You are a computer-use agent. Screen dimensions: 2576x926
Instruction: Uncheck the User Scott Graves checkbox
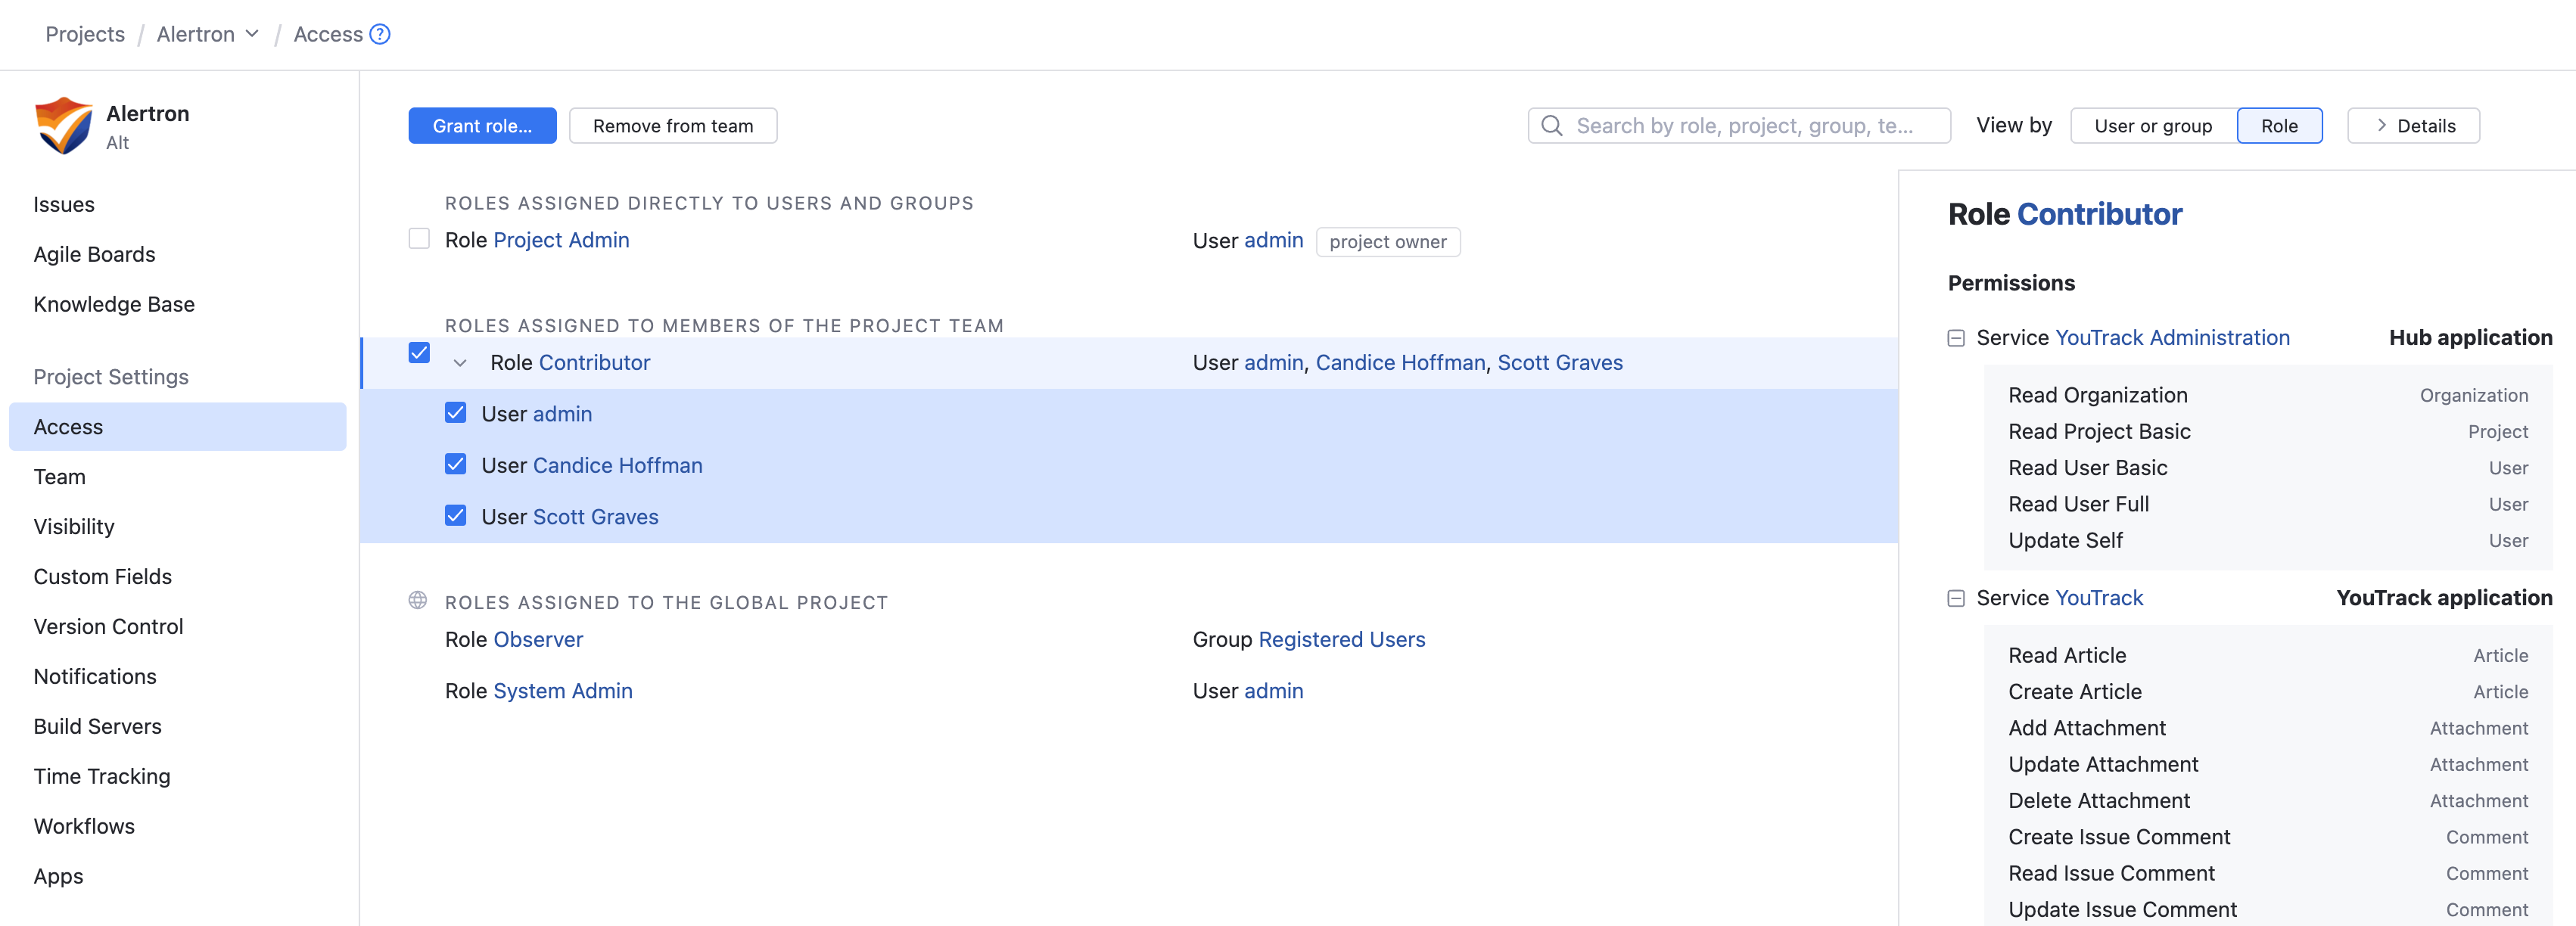point(456,516)
